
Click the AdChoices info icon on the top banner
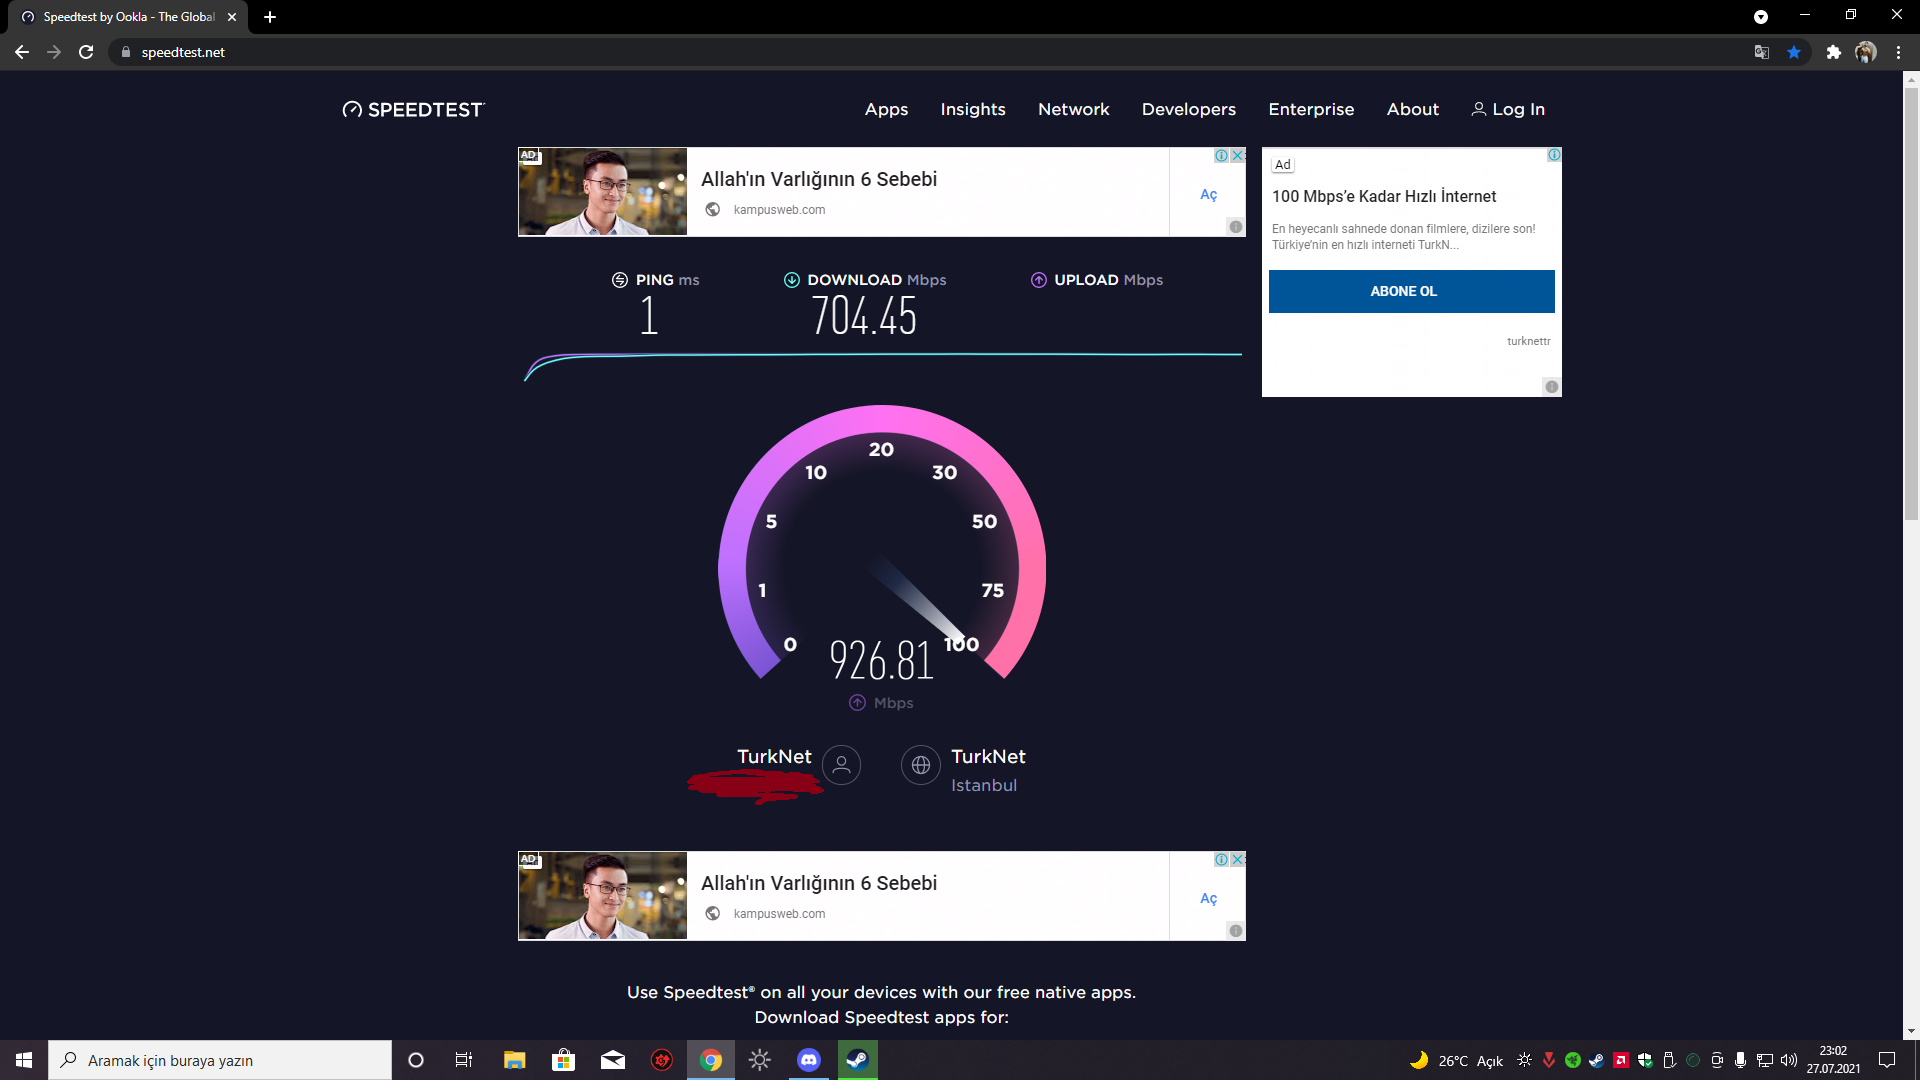1222,155
